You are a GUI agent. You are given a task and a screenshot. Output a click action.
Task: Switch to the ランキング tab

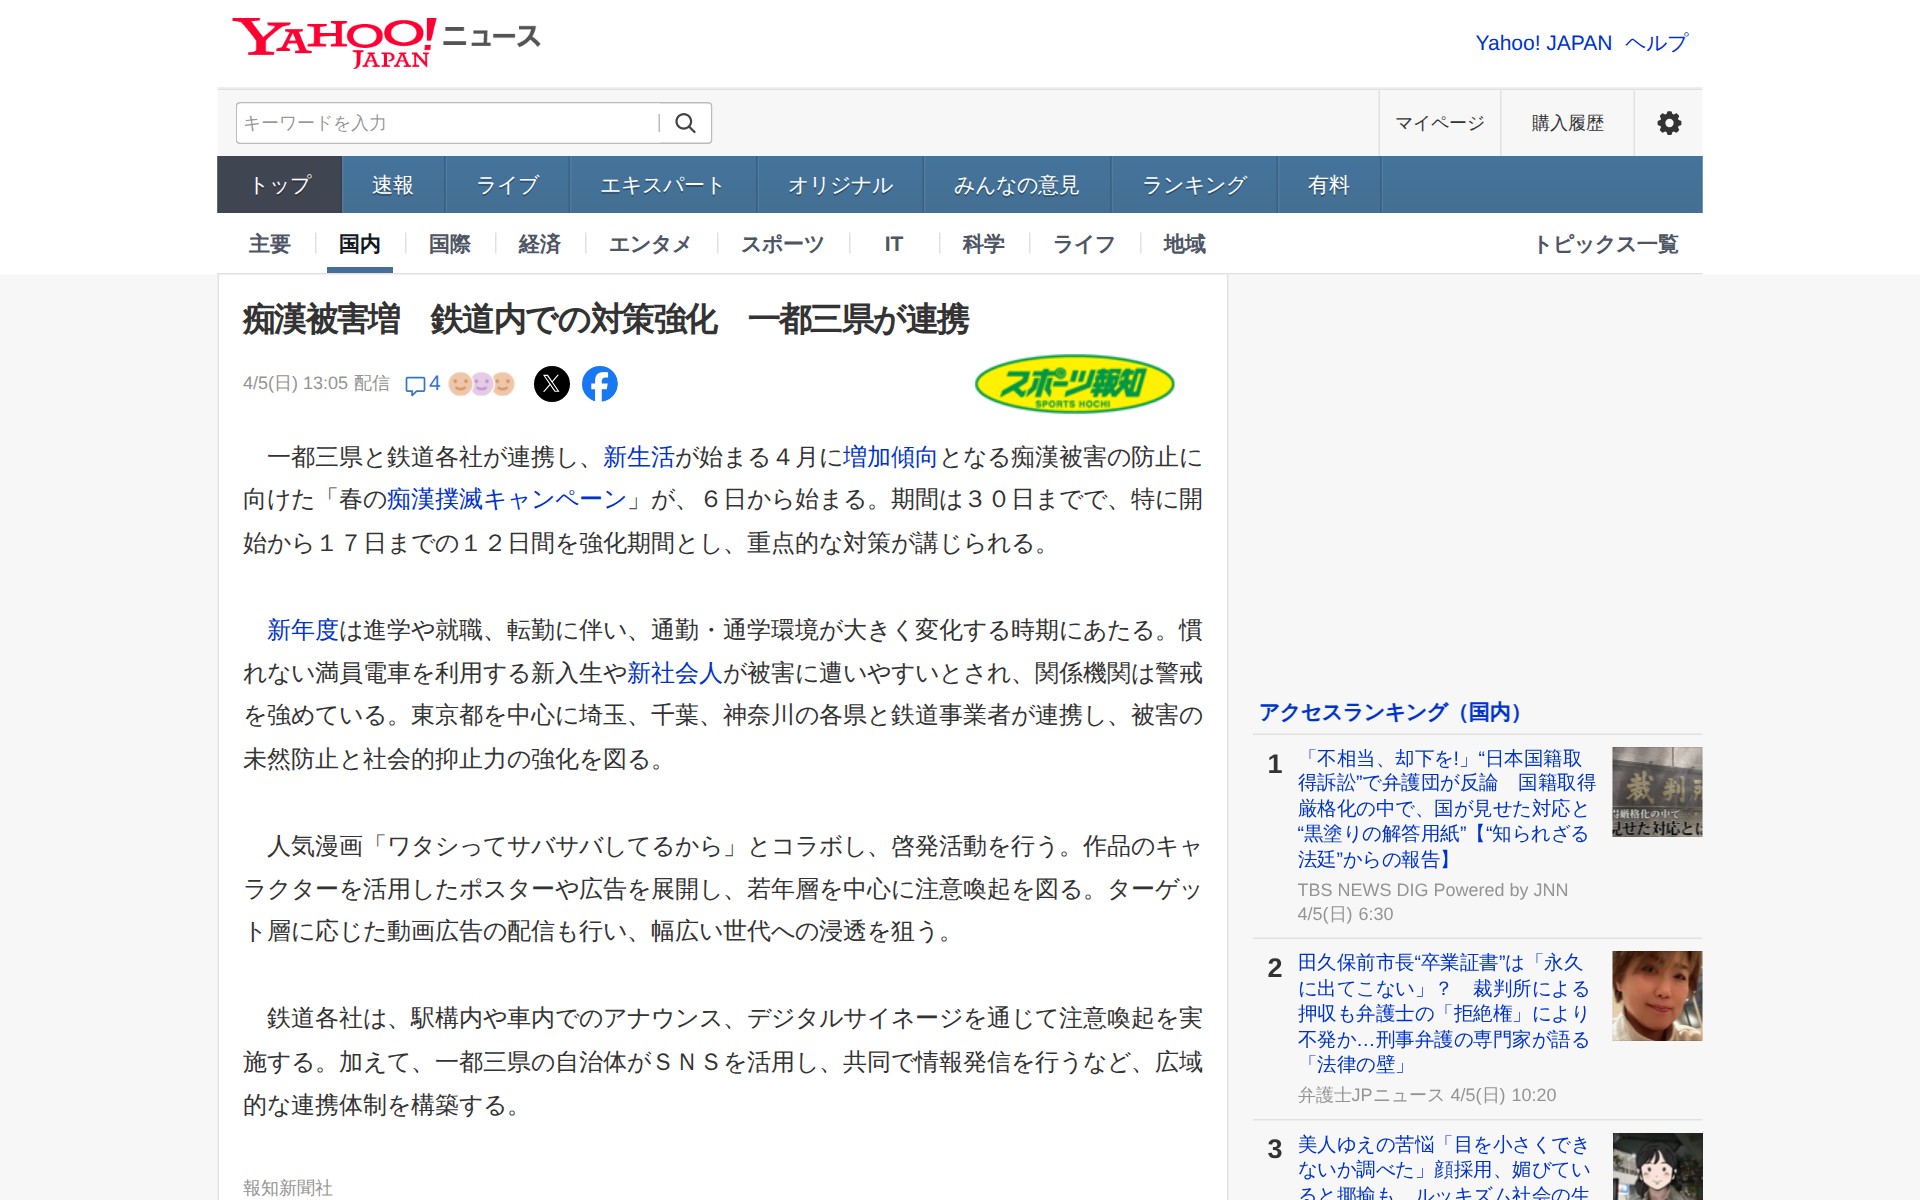[1193, 184]
